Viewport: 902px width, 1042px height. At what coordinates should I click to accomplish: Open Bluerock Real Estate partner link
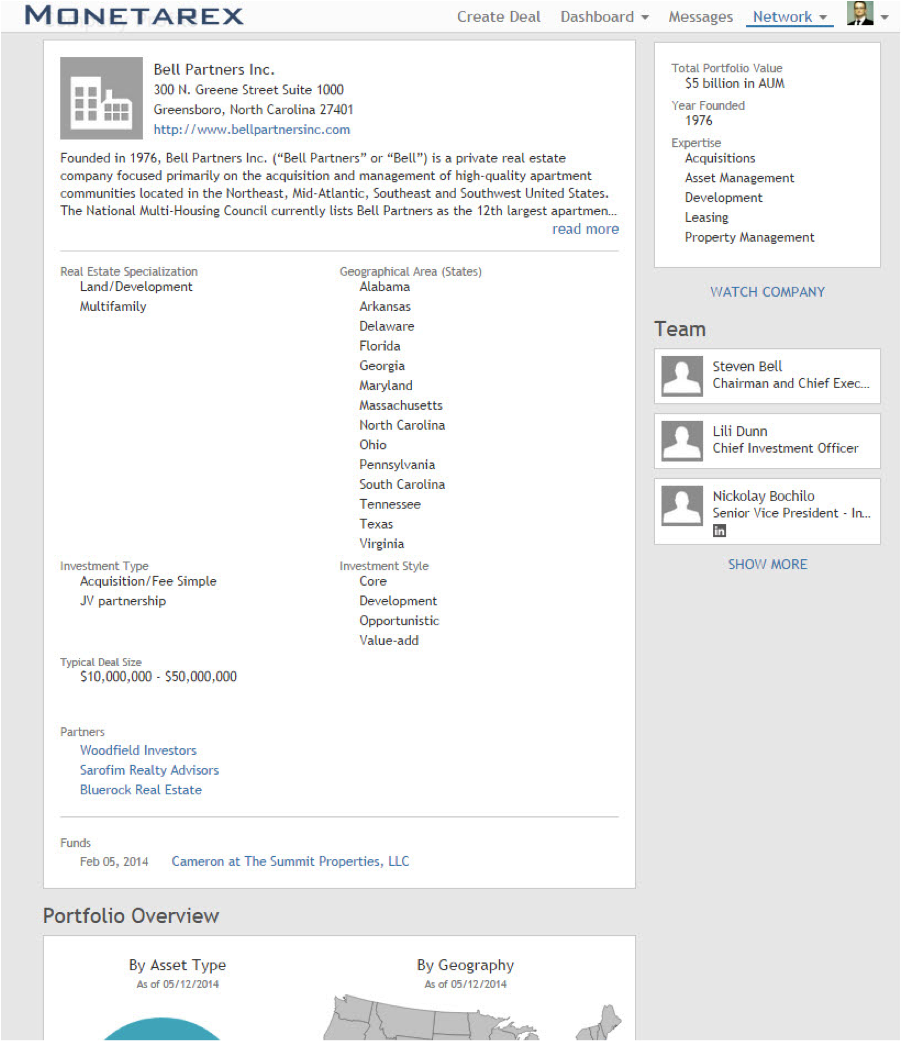[141, 790]
